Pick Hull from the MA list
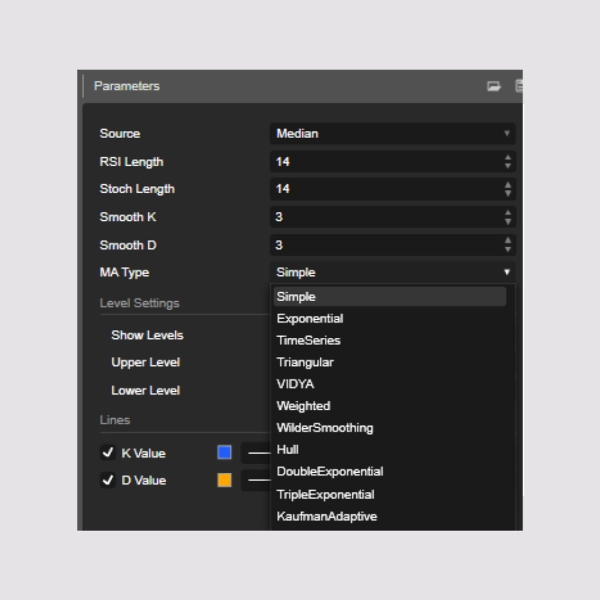This screenshot has width=600, height=600. click(x=288, y=450)
